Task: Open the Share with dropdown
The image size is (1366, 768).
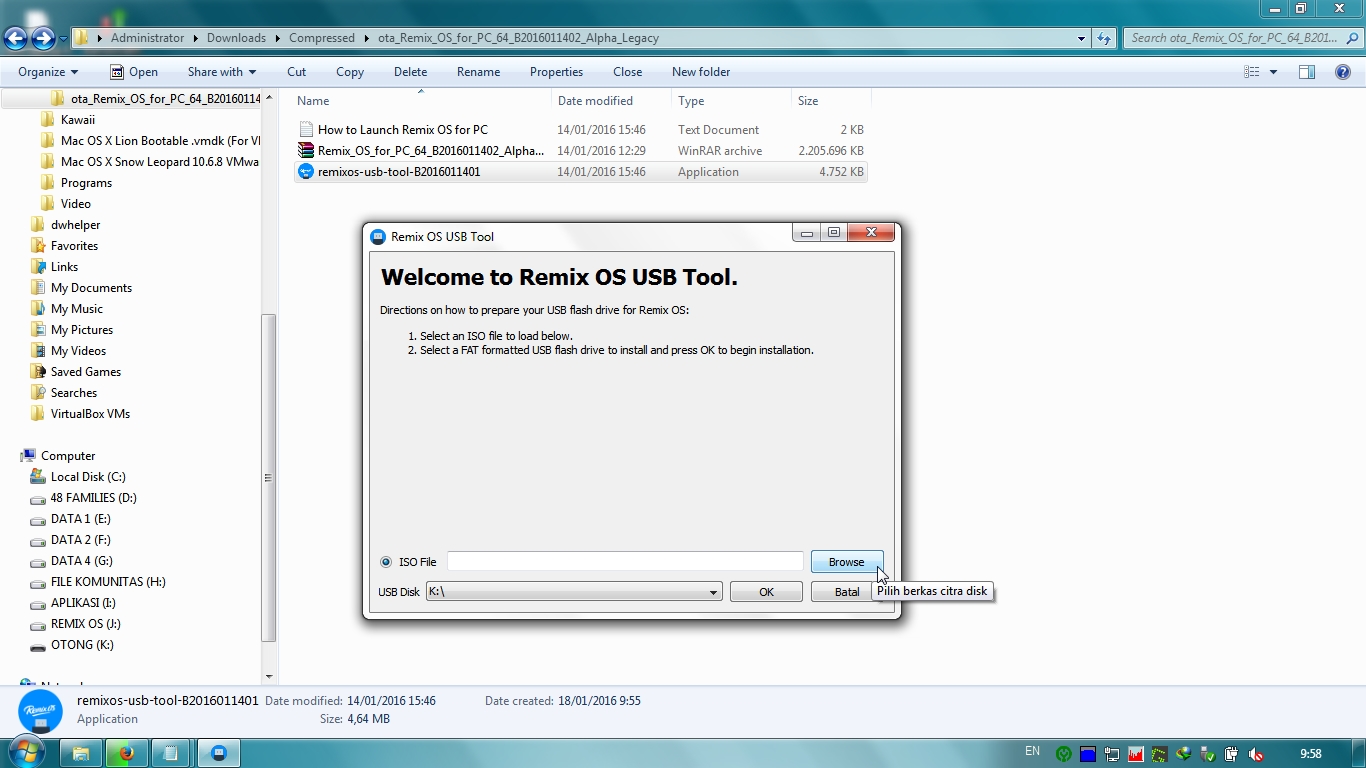Action: point(221,71)
